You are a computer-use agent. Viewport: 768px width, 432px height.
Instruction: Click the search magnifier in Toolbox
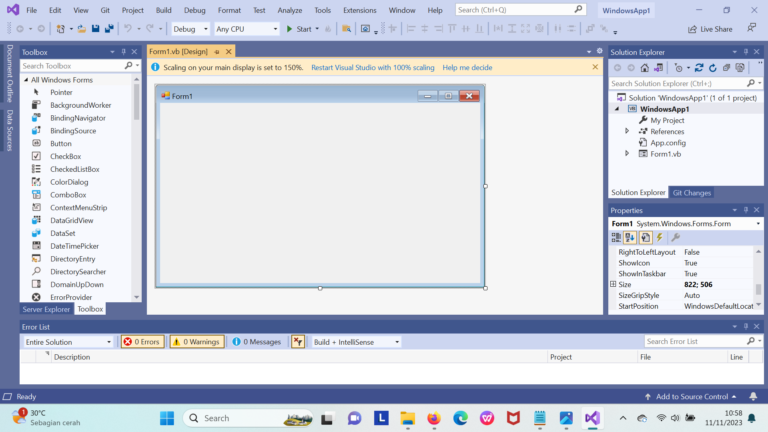(128, 66)
